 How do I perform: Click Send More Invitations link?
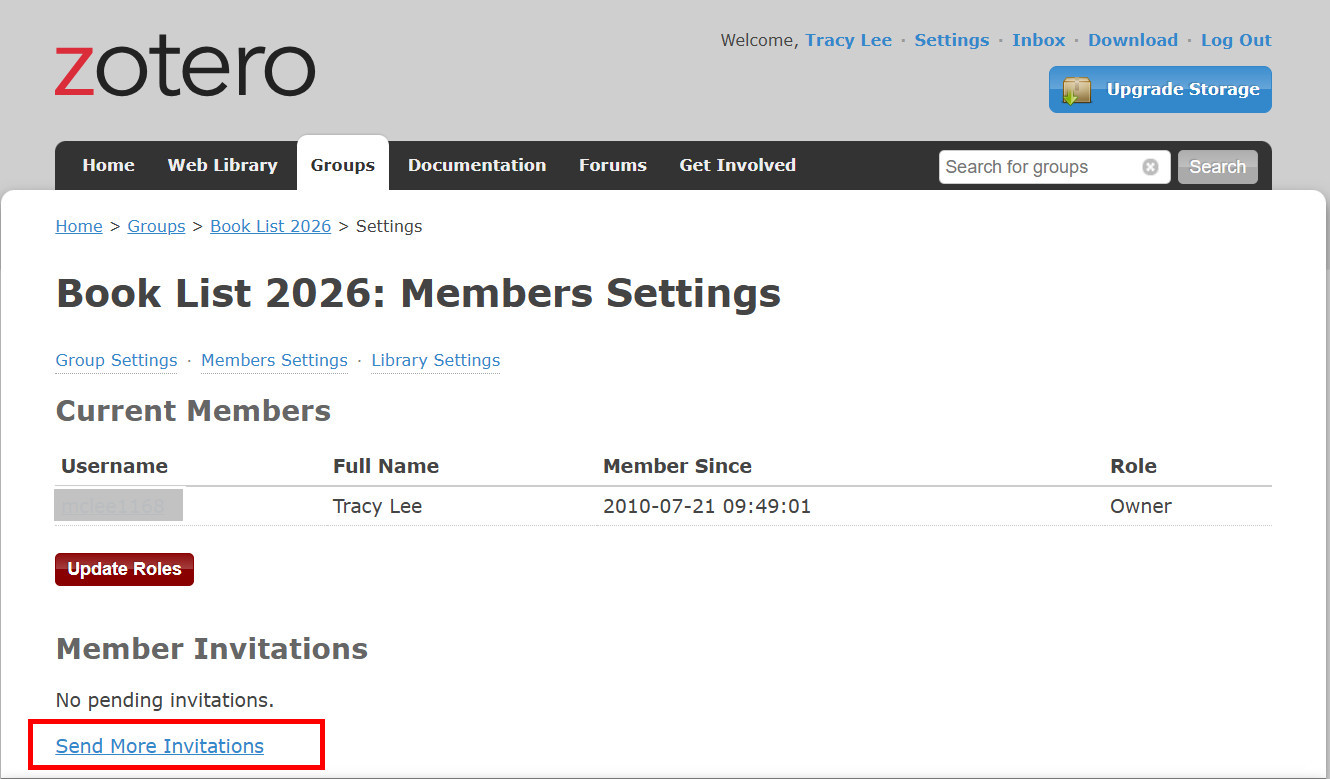[x=160, y=746]
